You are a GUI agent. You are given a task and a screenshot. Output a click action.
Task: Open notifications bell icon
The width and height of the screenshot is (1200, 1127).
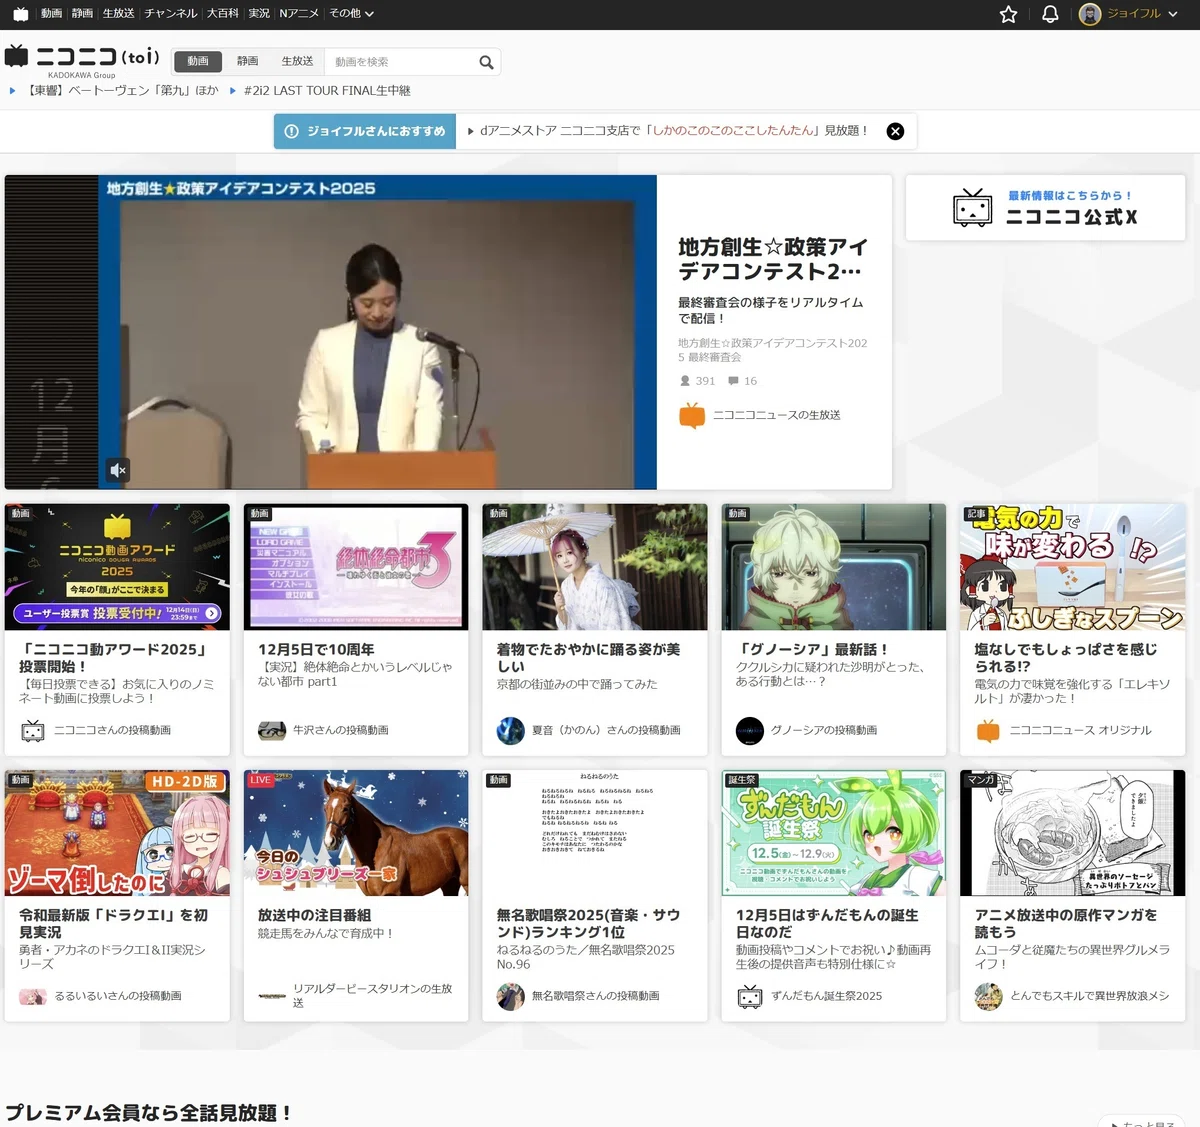[1050, 14]
